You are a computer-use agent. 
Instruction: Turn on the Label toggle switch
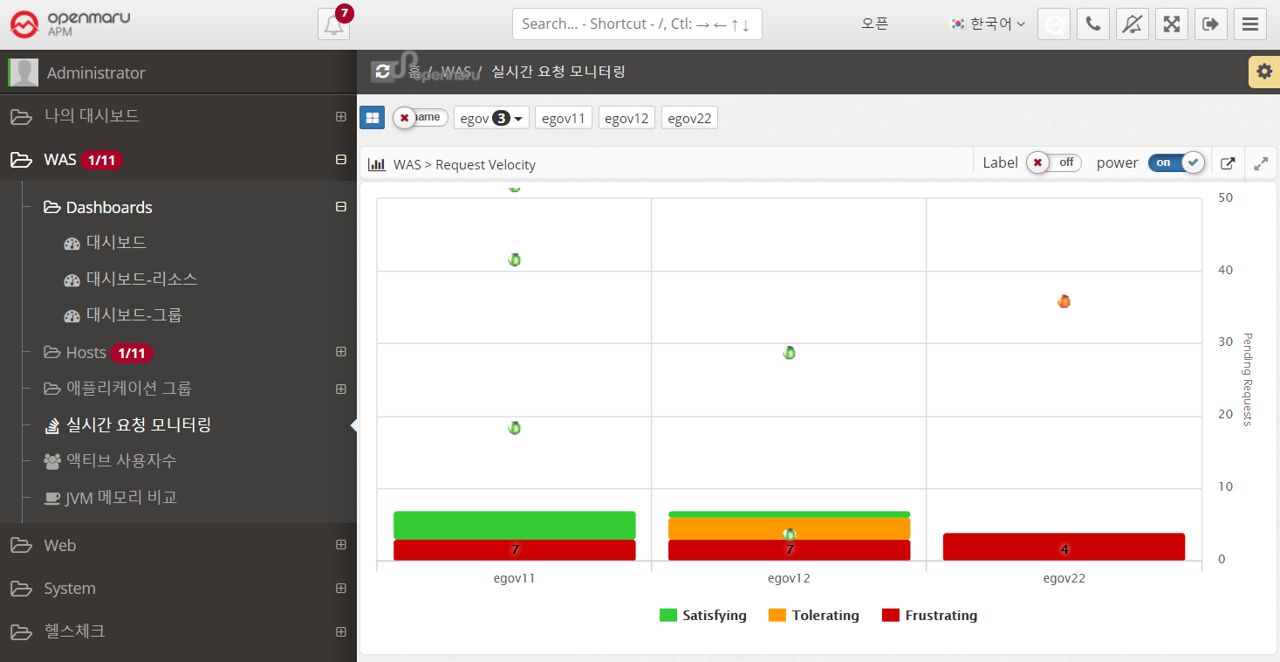click(x=1054, y=163)
